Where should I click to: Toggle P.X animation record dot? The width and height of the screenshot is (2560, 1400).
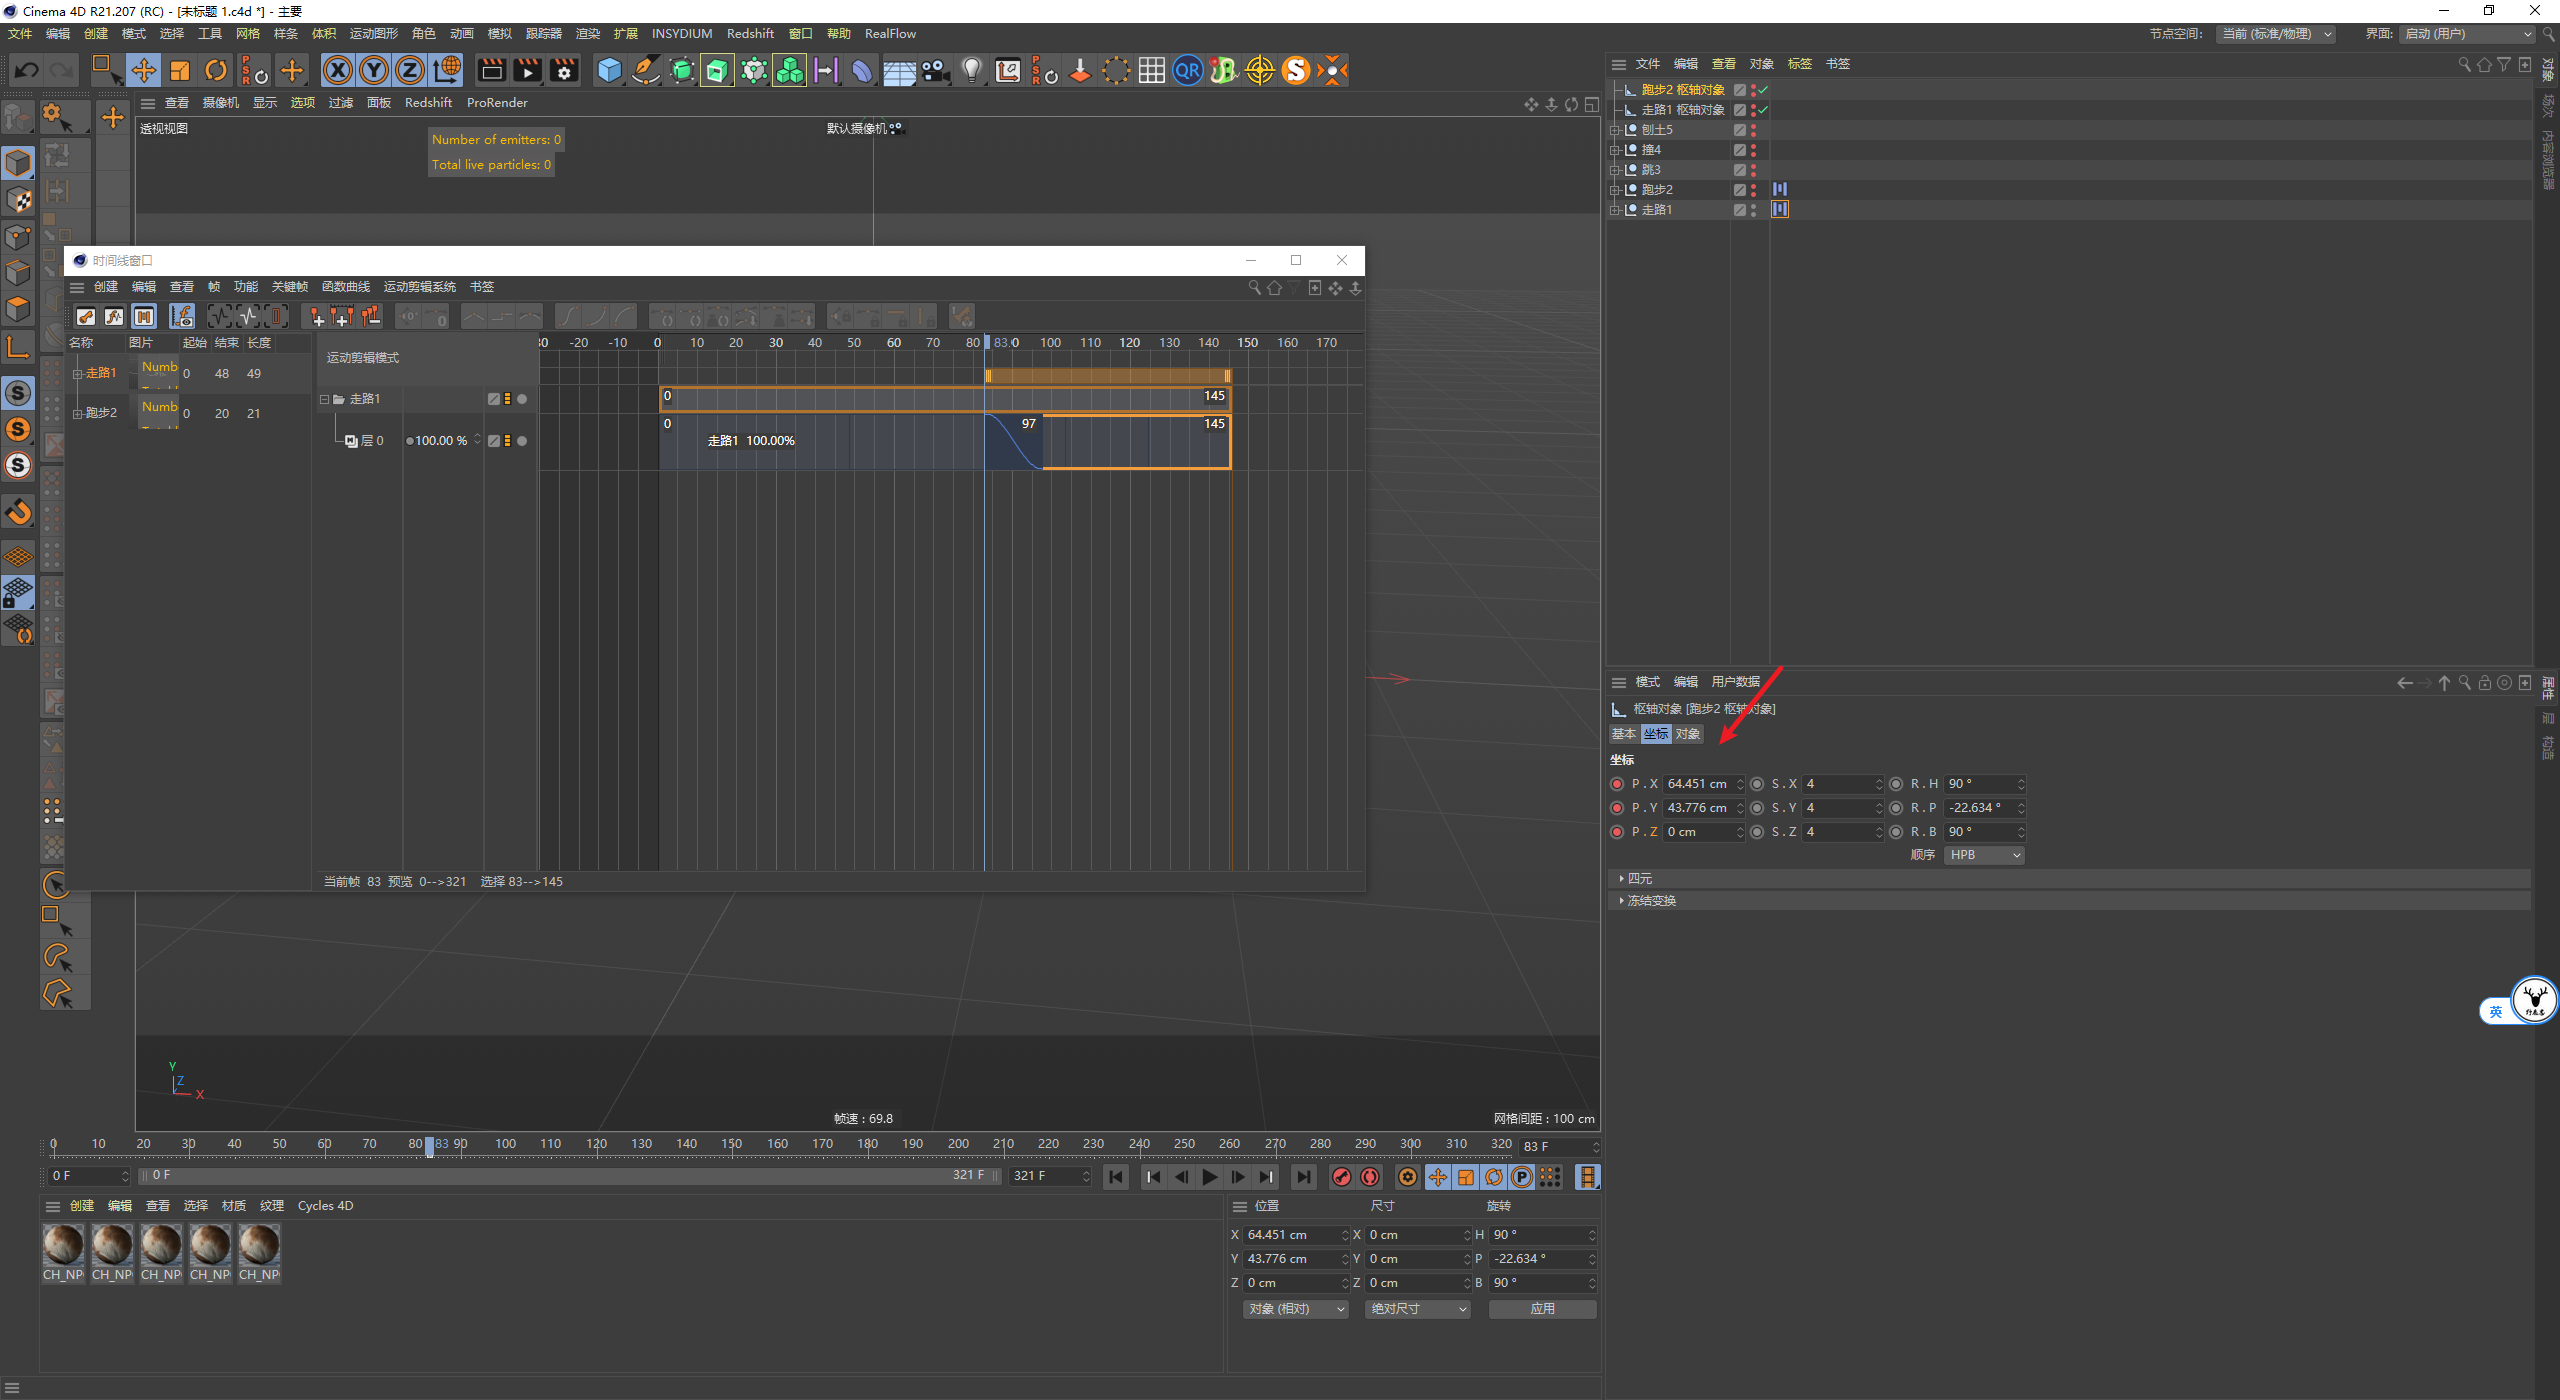point(1617,784)
